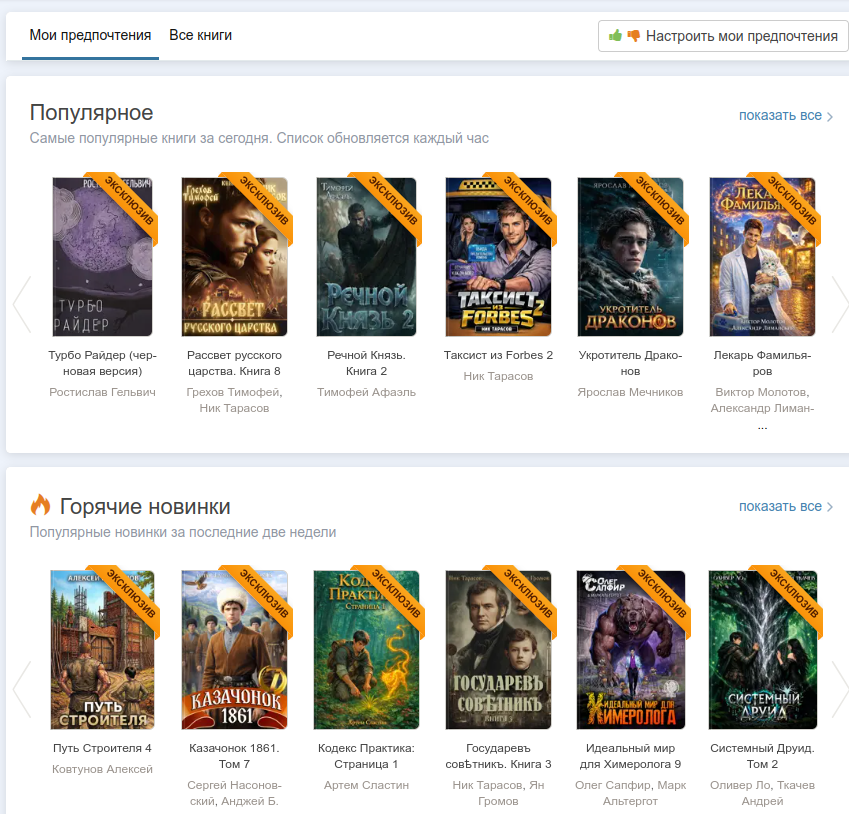Open Укротитель Драконов cover image
The height and width of the screenshot is (814, 849).
(x=630, y=257)
